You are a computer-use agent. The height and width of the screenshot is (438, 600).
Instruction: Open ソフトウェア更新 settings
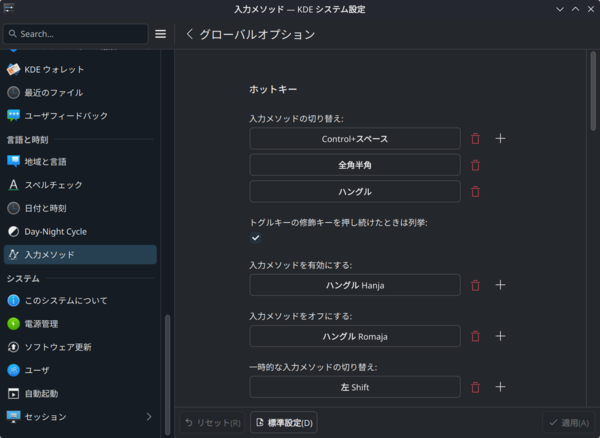pos(80,347)
